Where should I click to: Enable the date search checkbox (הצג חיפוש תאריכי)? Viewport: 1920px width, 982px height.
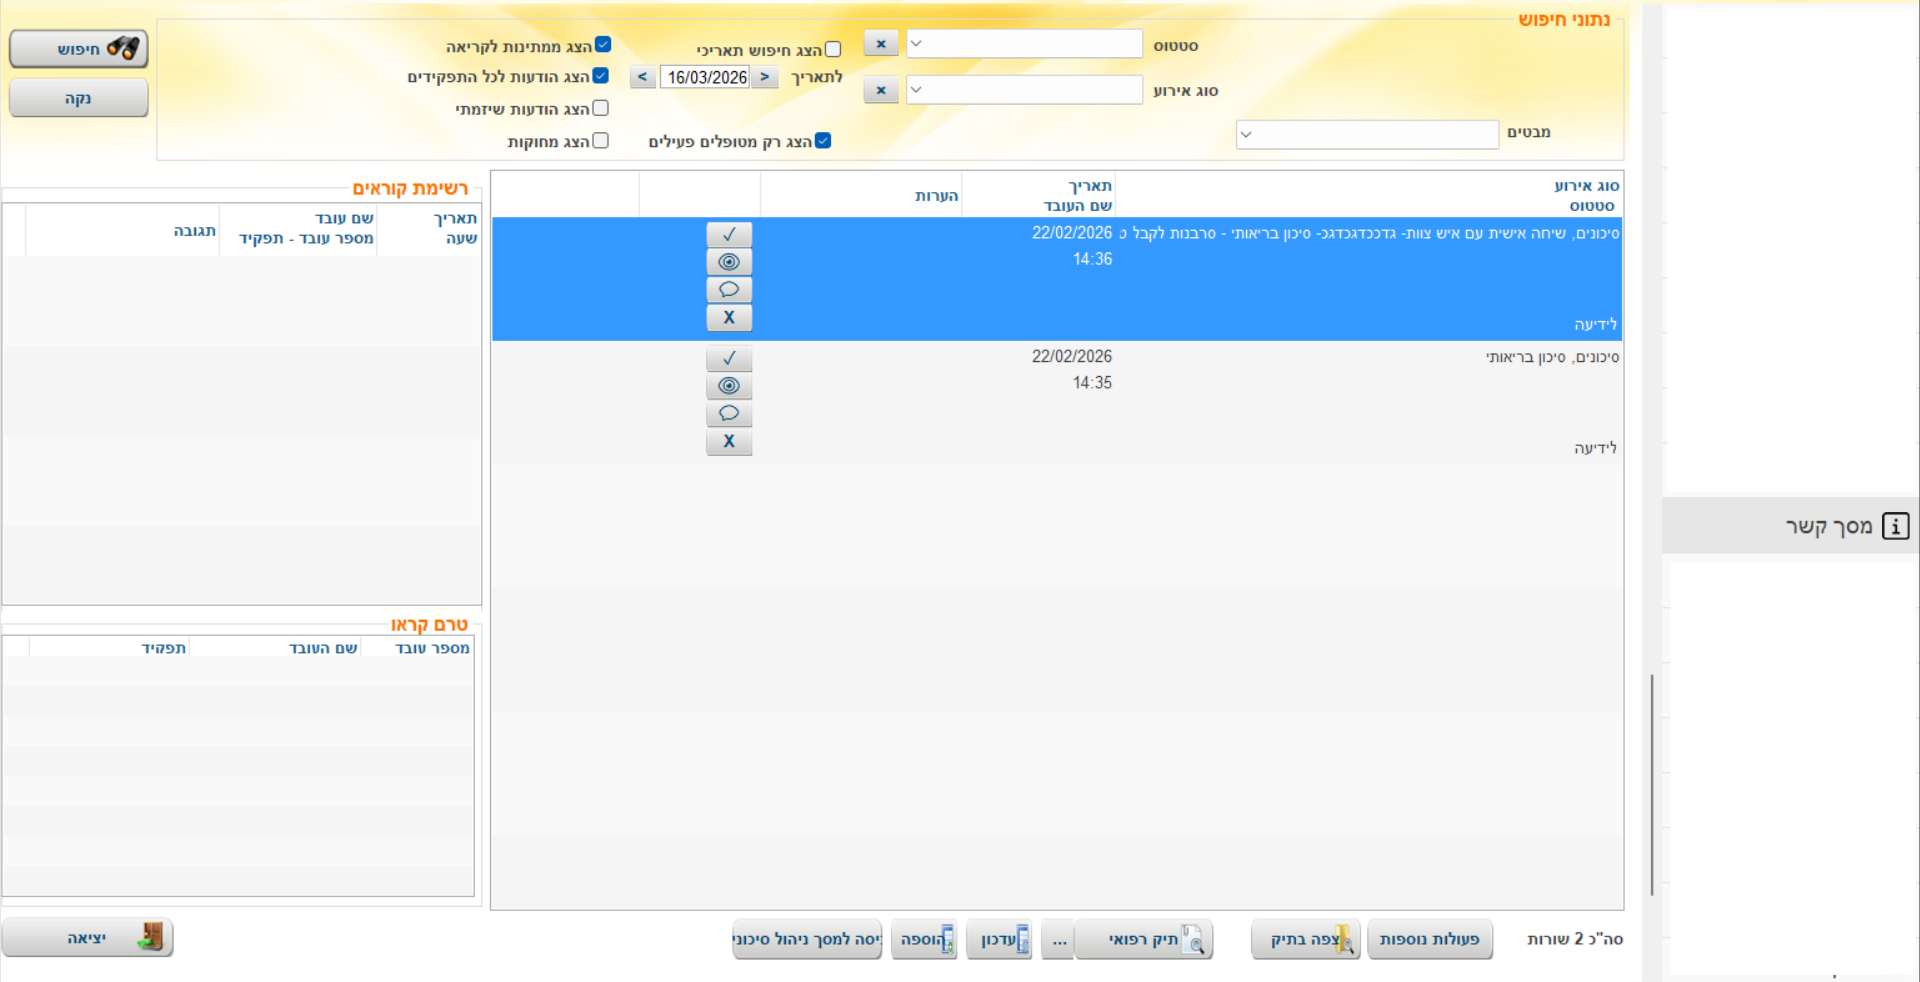click(x=833, y=50)
